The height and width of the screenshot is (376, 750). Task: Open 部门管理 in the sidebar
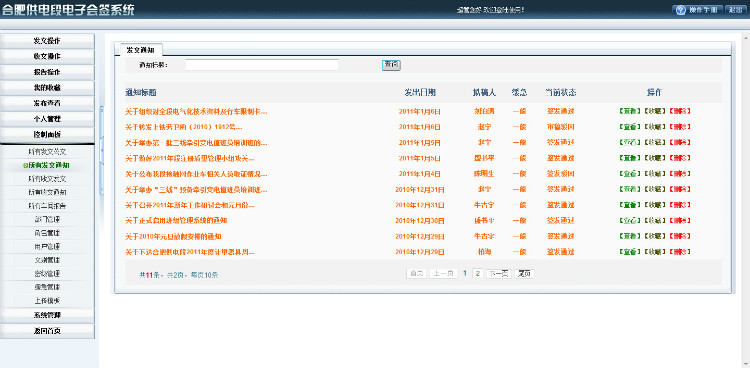point(47,220)
